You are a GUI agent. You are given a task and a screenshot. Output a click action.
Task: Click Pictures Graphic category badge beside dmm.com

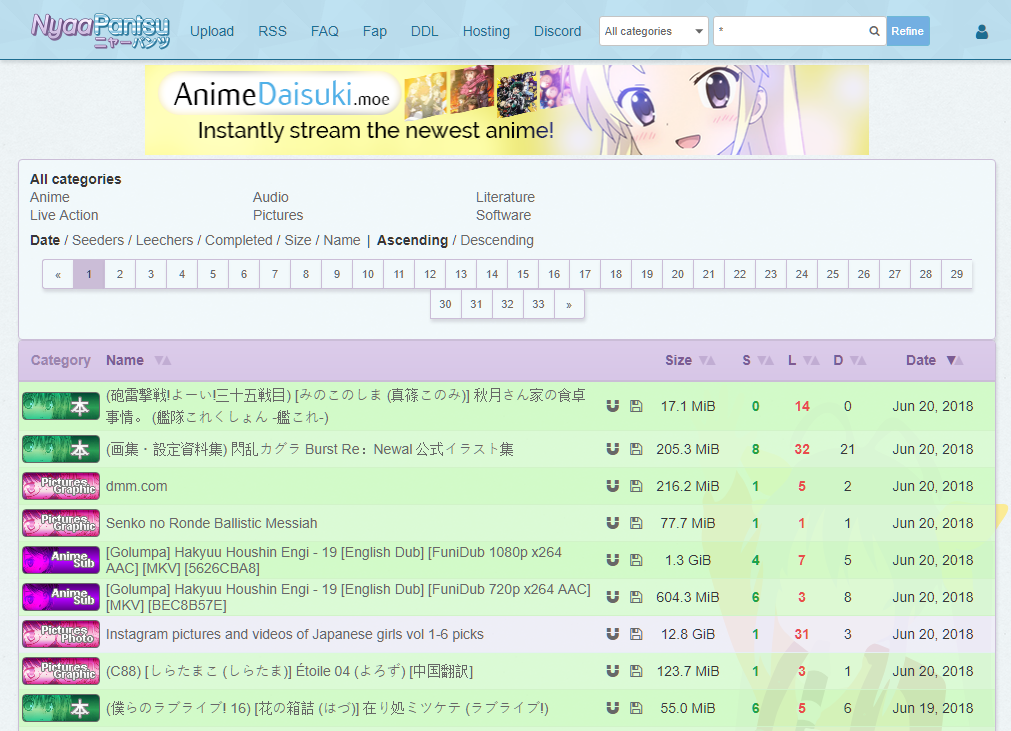(x=61, y=486)
